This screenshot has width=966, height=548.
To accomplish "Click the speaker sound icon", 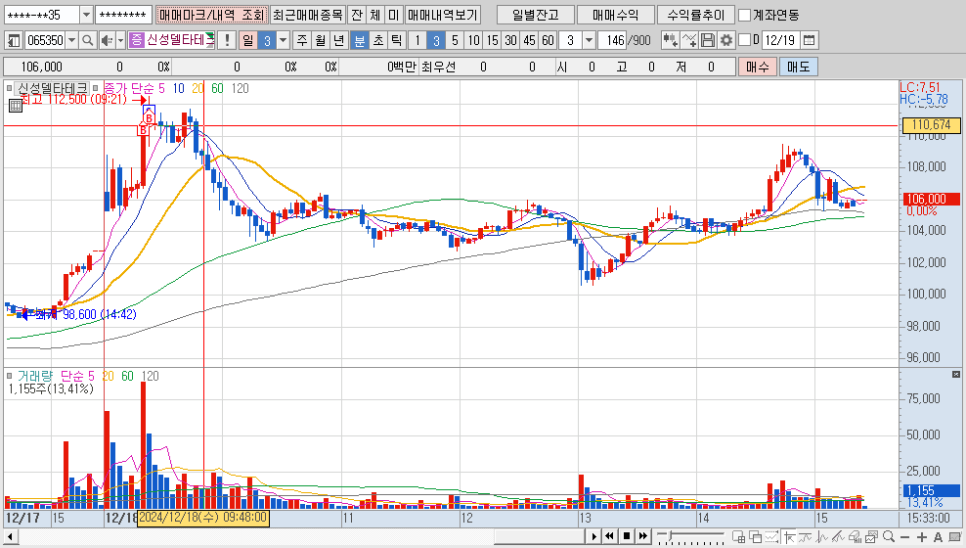I will pyautogui.click(x=106, y=40).
